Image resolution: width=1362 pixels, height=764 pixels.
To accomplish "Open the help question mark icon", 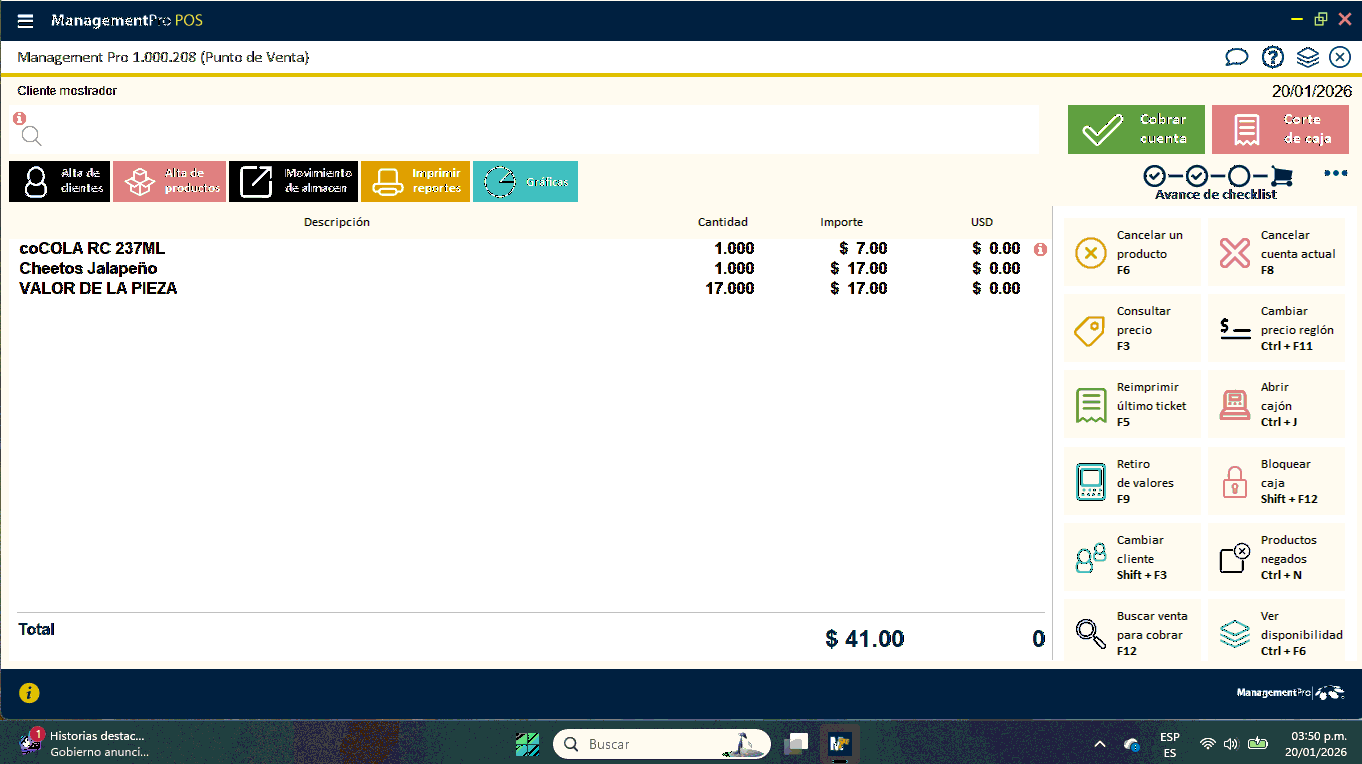I will pyautogui.click(x=1272, y=58).
